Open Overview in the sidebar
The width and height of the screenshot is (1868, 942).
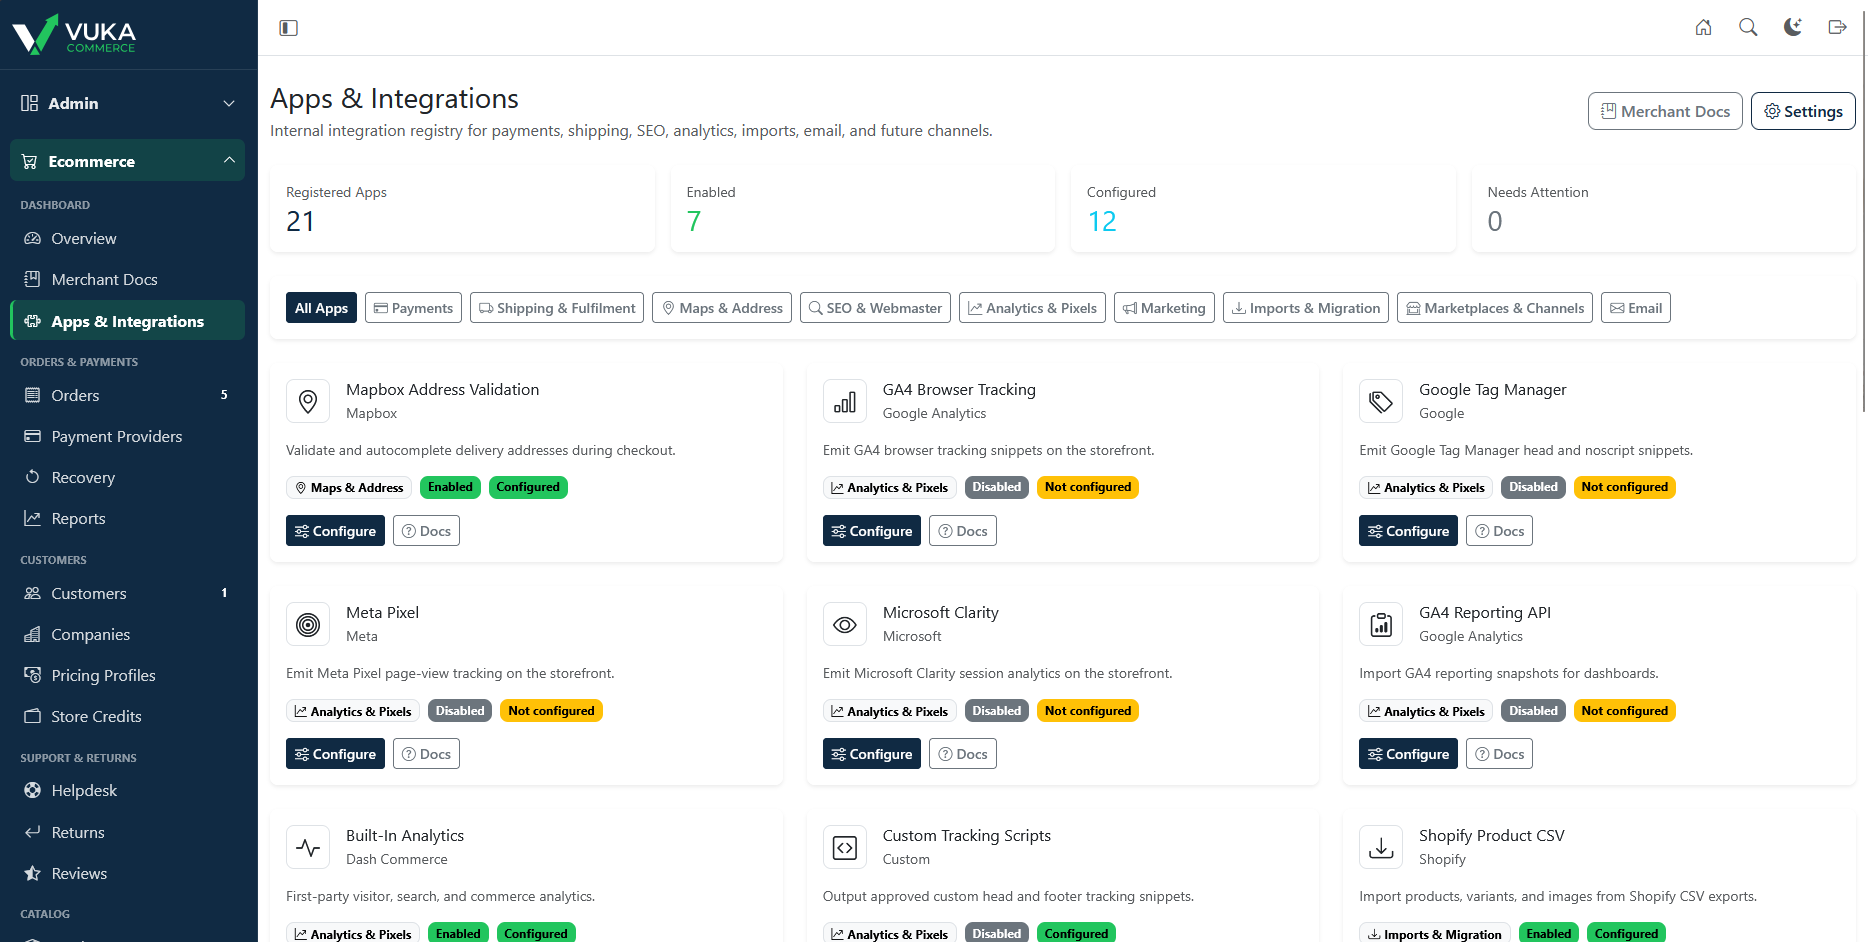point(128,238)
